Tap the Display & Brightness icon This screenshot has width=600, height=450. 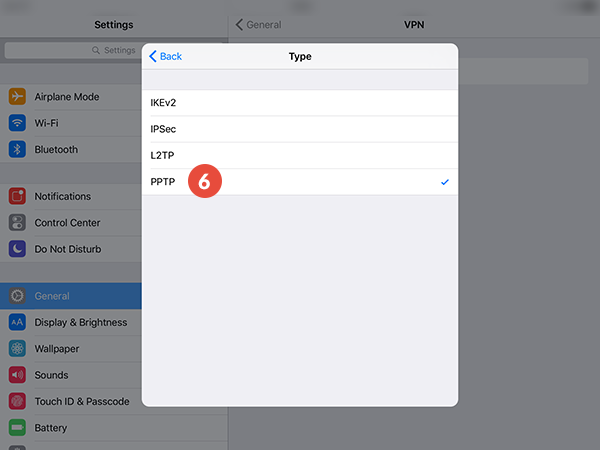pos(17,322)
